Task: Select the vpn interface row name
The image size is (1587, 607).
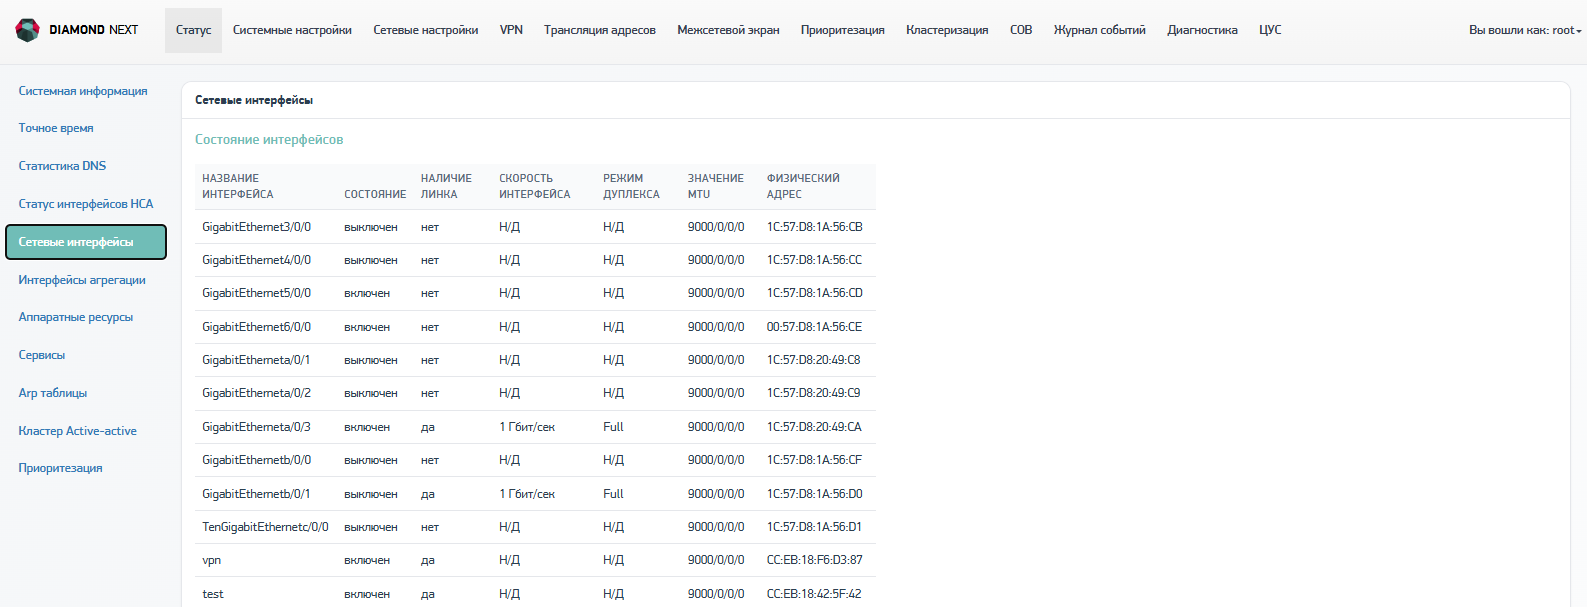Action: [212, 560]
